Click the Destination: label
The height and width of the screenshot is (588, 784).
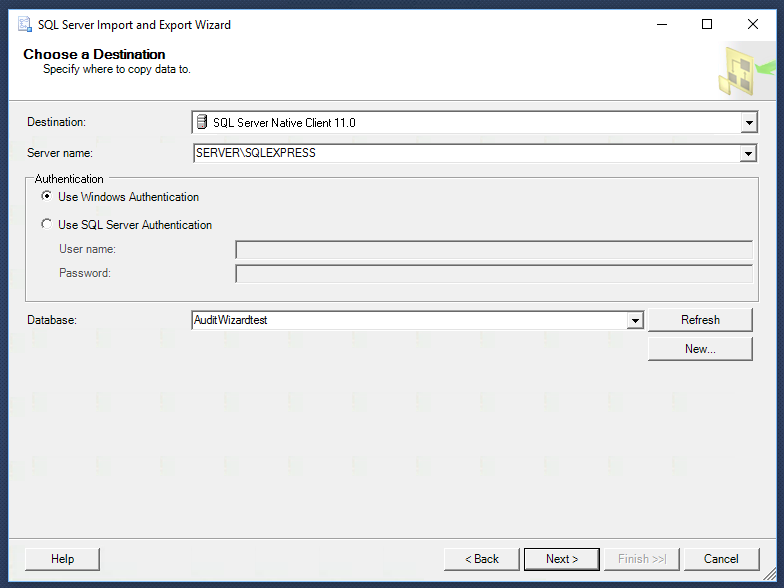[x=56, y=122]
